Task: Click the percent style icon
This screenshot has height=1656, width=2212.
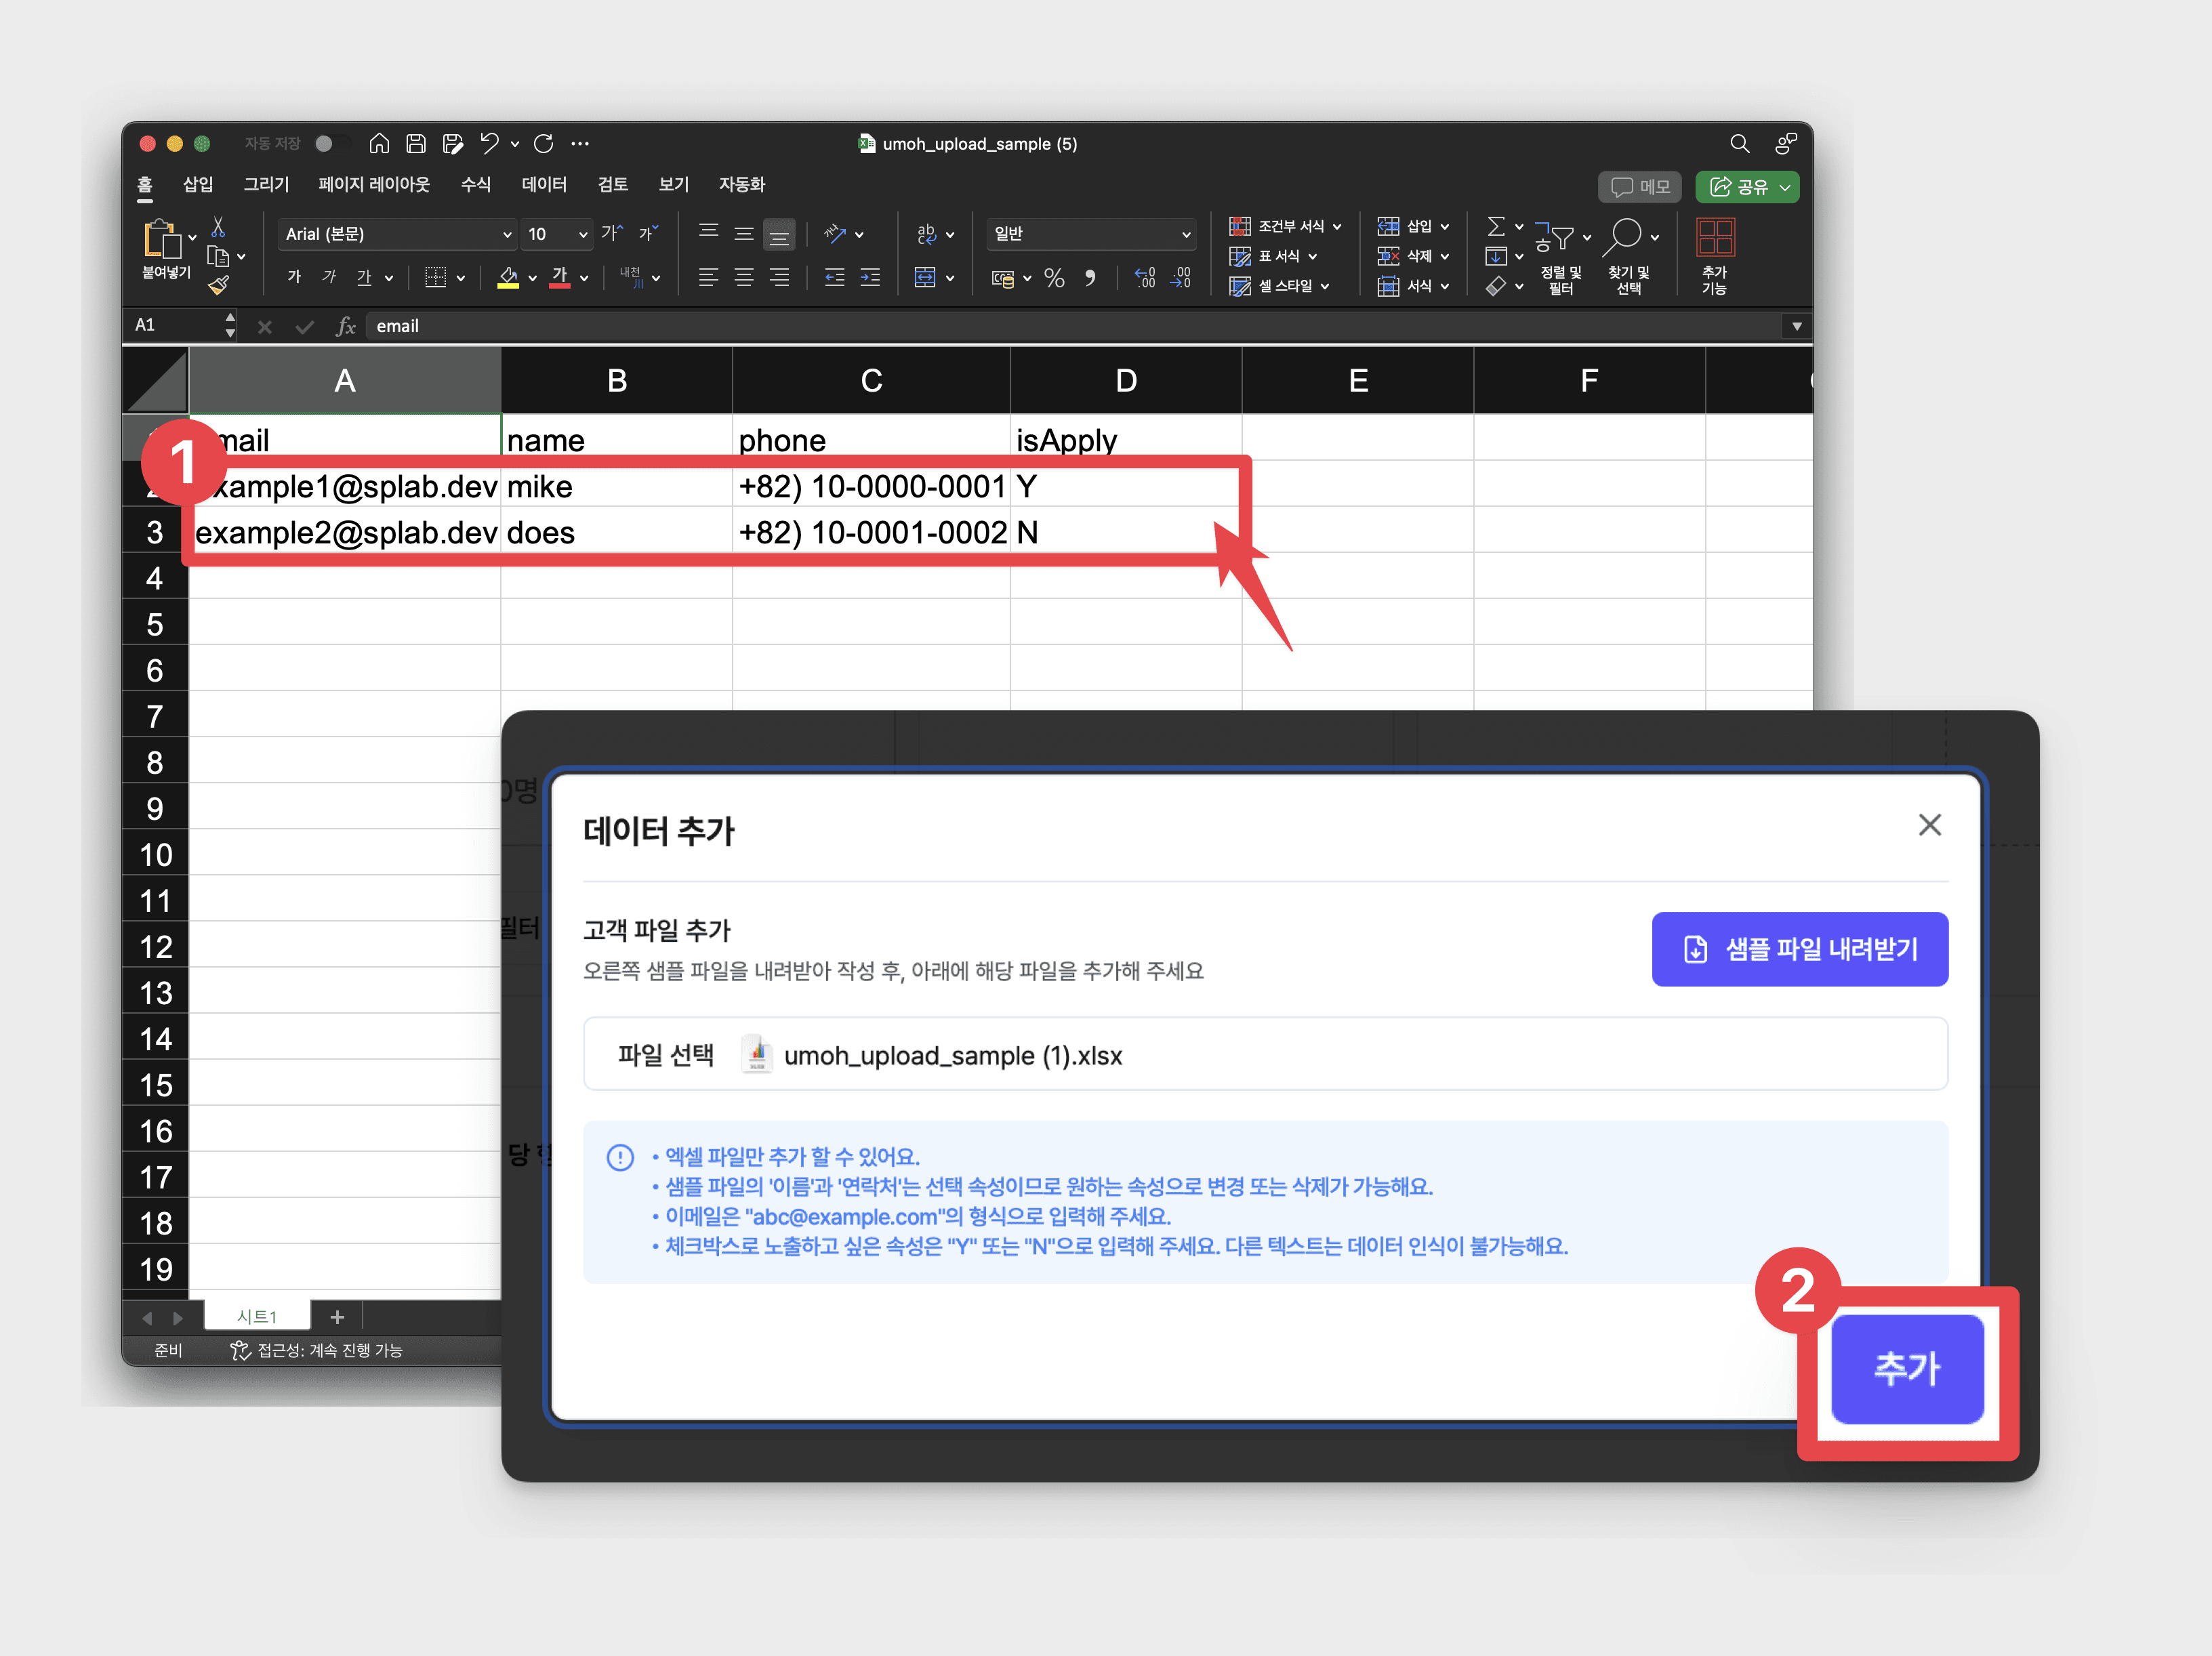Action: point(1054,278)
